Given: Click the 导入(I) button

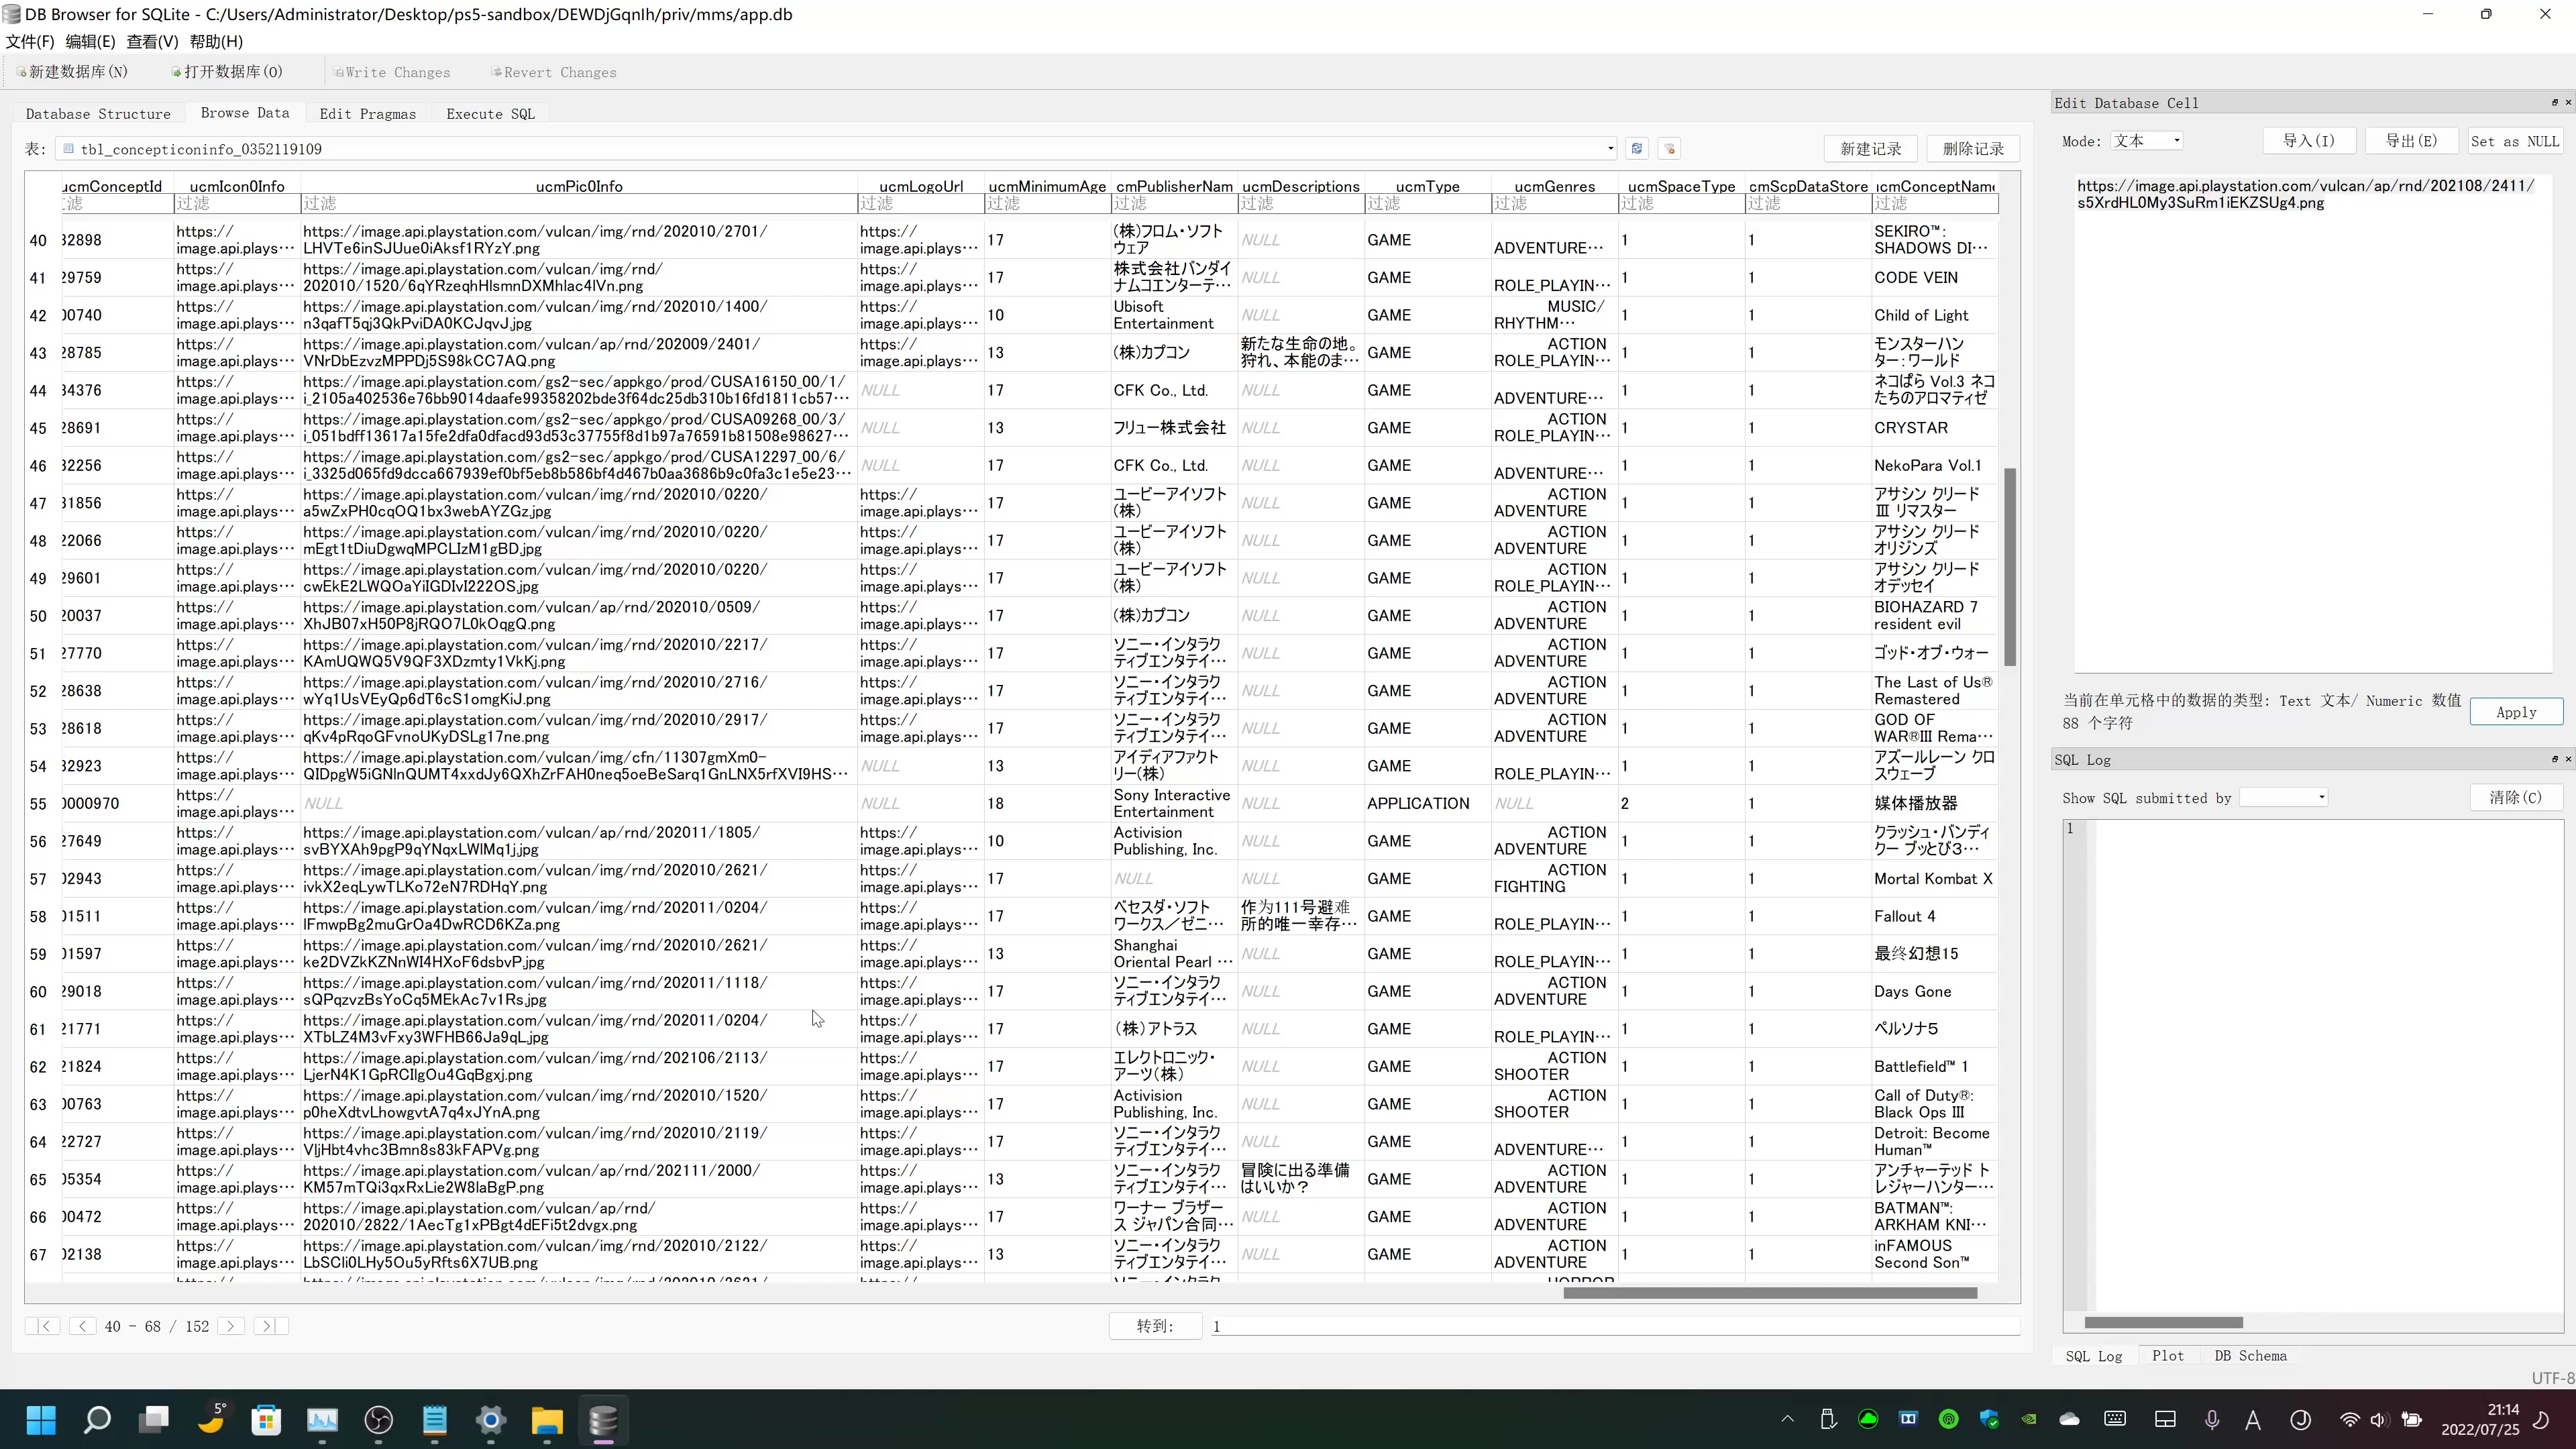Looking at the screenshot, I should [x=2309, y=141].
